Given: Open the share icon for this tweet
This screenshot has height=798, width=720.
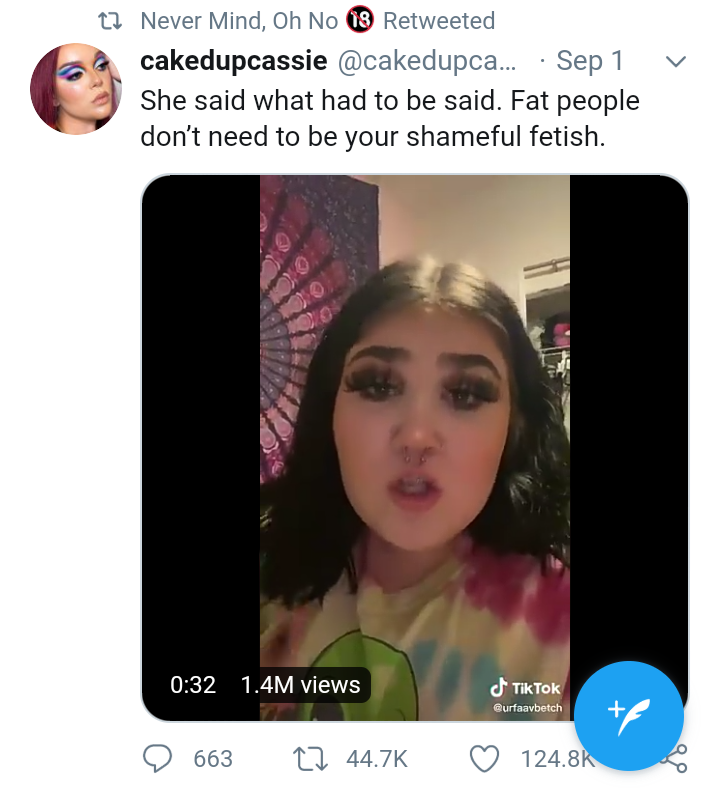Looking at the screenshot, I should (676, 759).
